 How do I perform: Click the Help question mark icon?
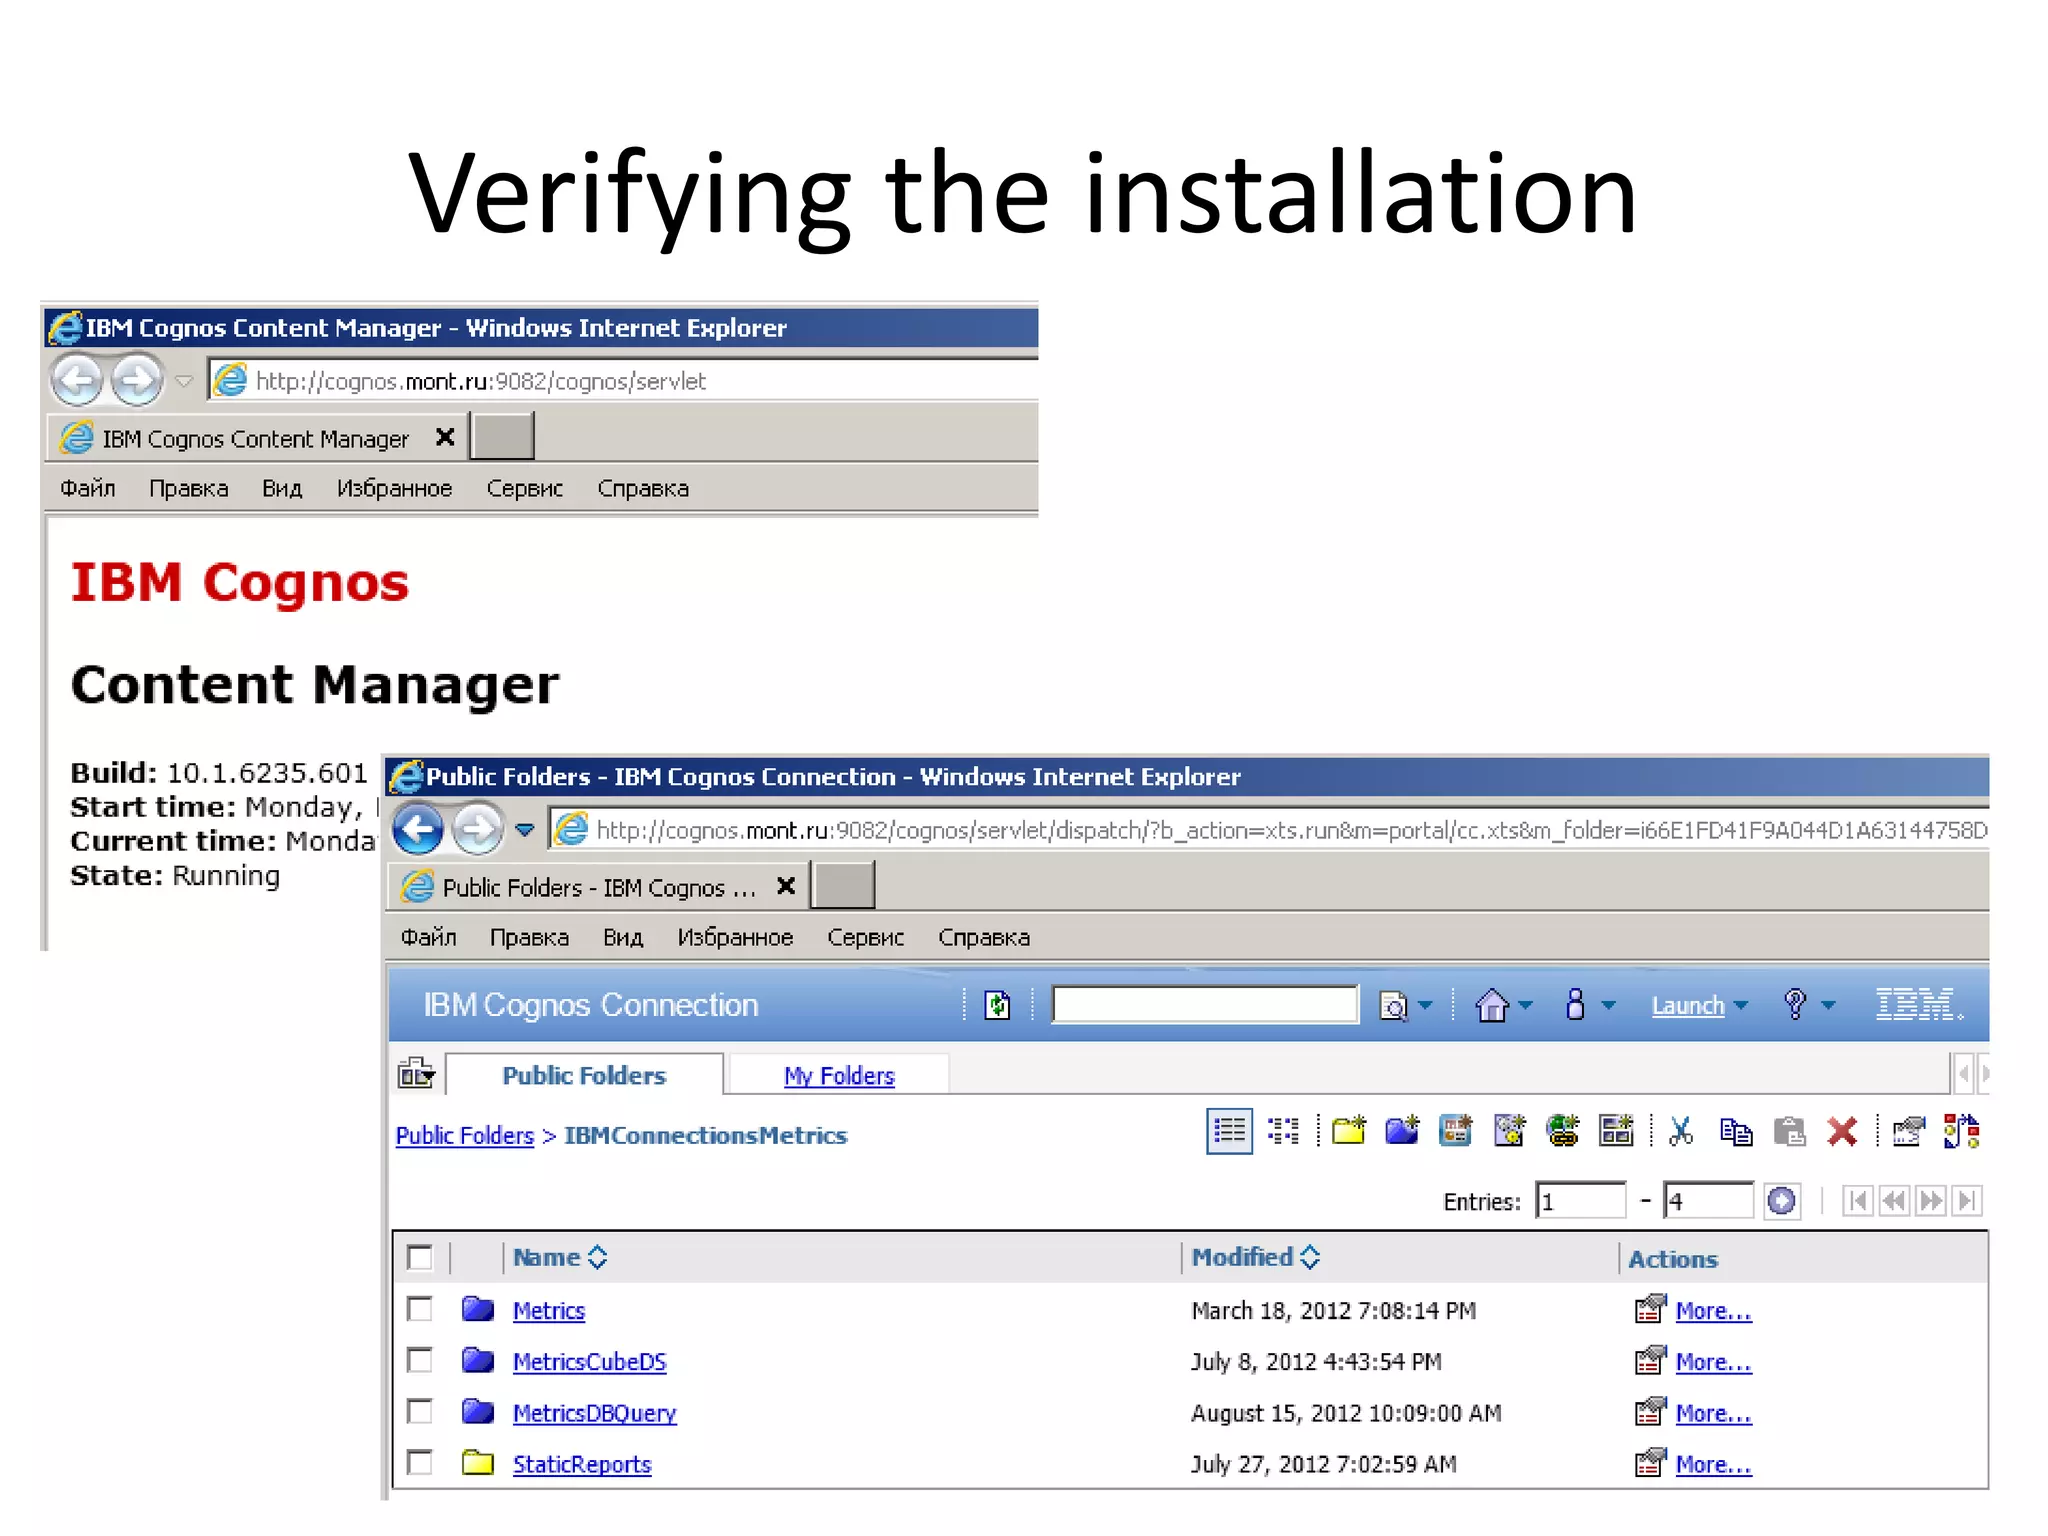[1795, 1004]
